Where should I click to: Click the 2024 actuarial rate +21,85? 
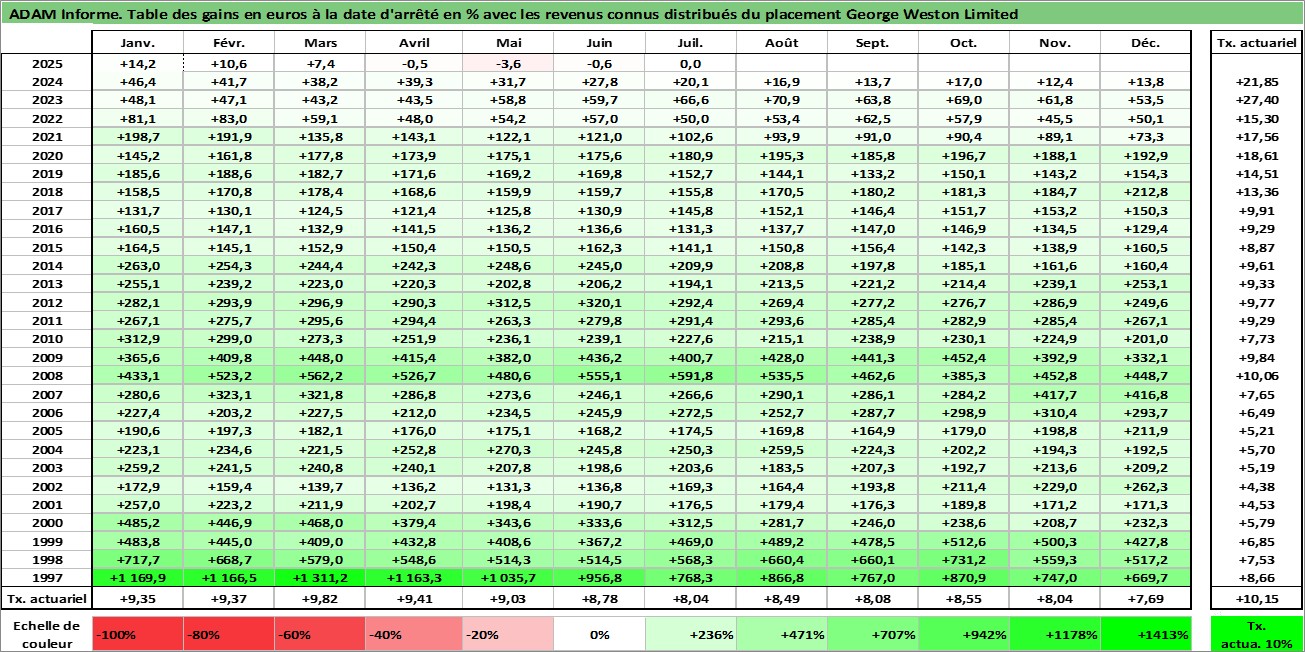[x=1256, y=82]
